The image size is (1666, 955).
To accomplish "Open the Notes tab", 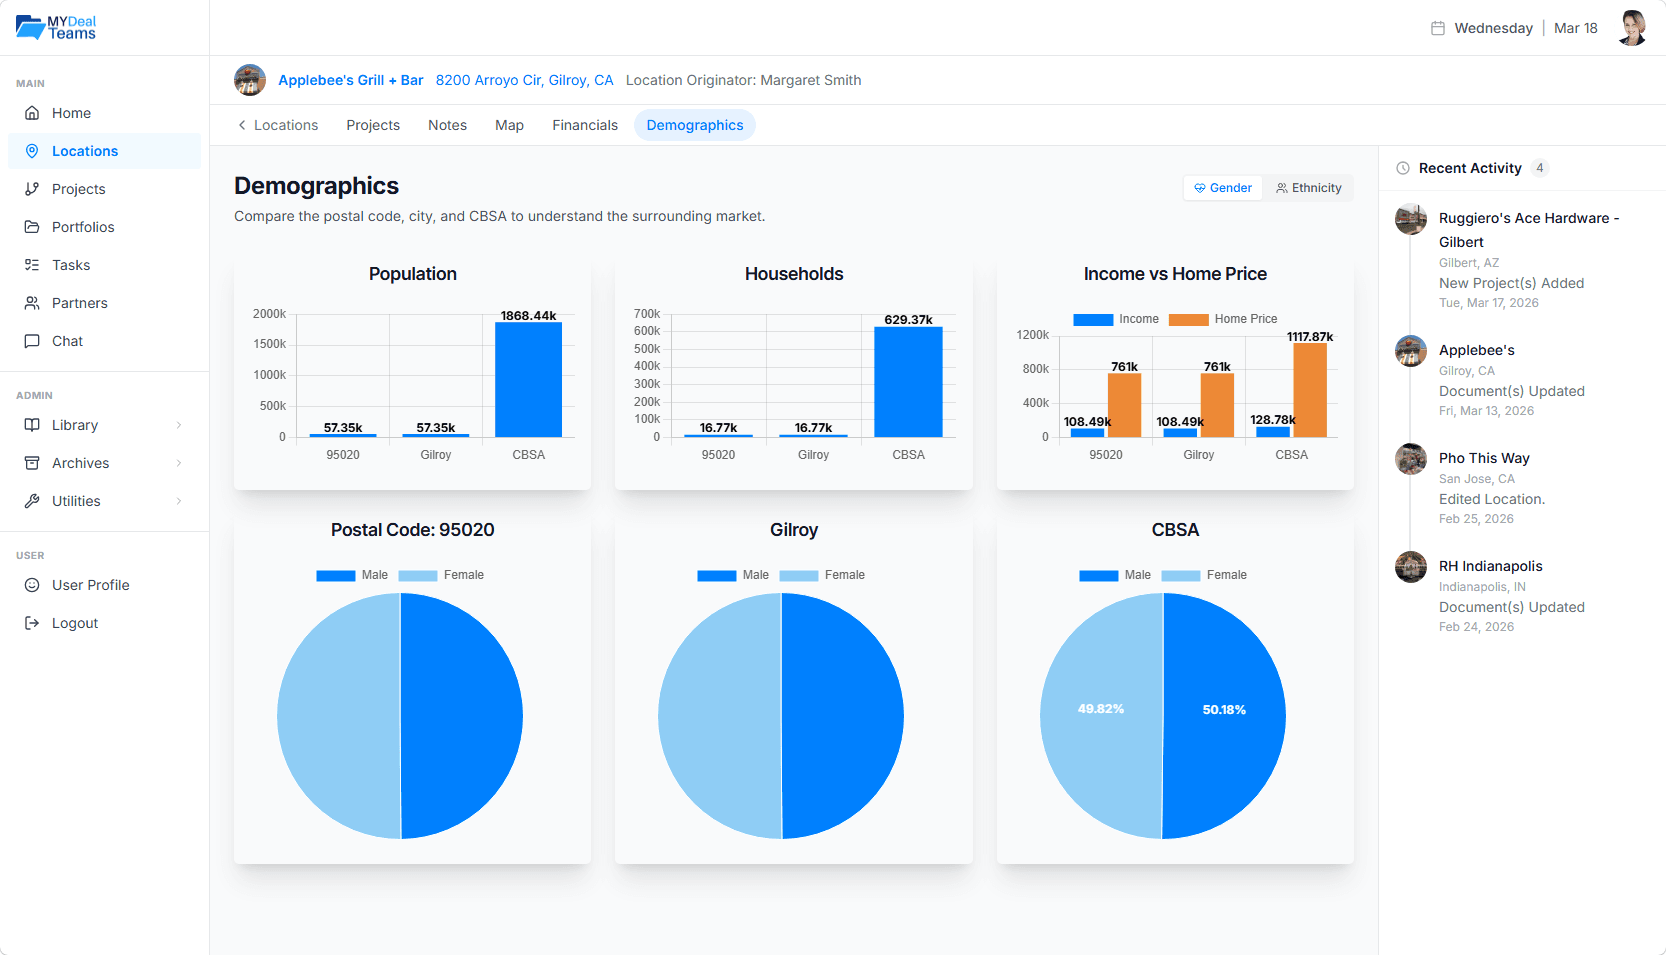I will [448, 125].
